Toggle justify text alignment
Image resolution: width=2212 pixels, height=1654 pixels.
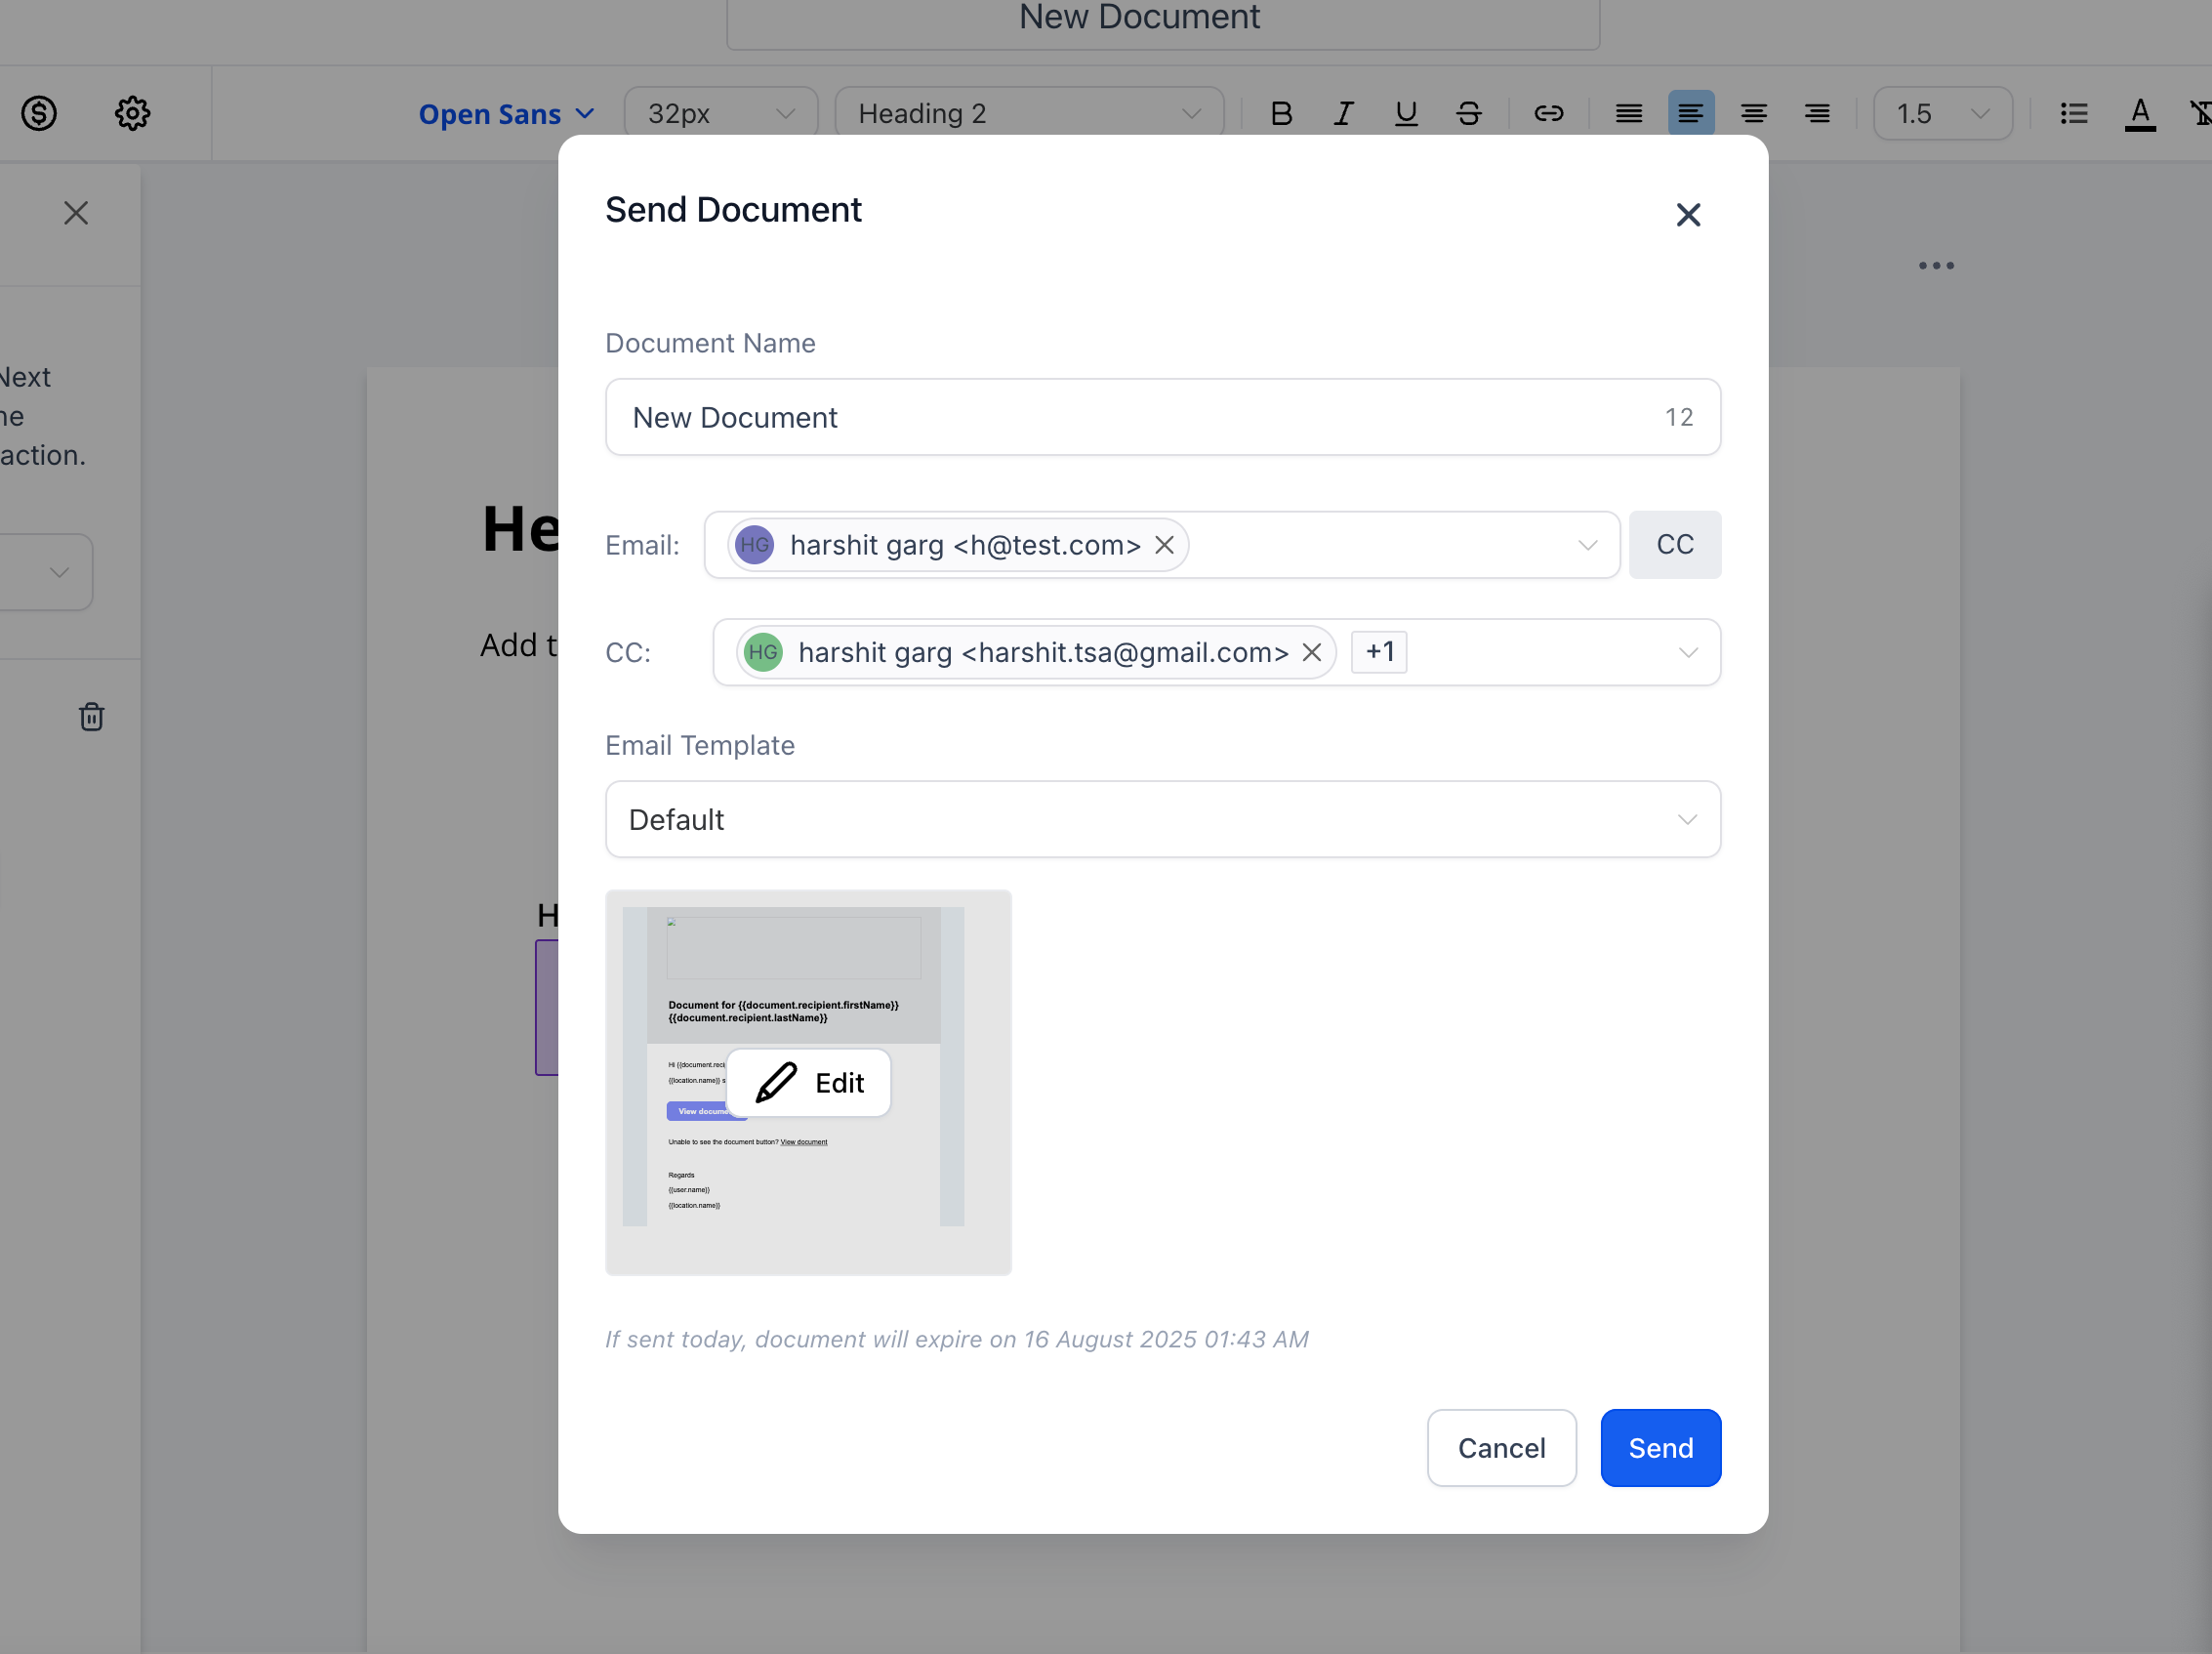[x=1628, y=113]
